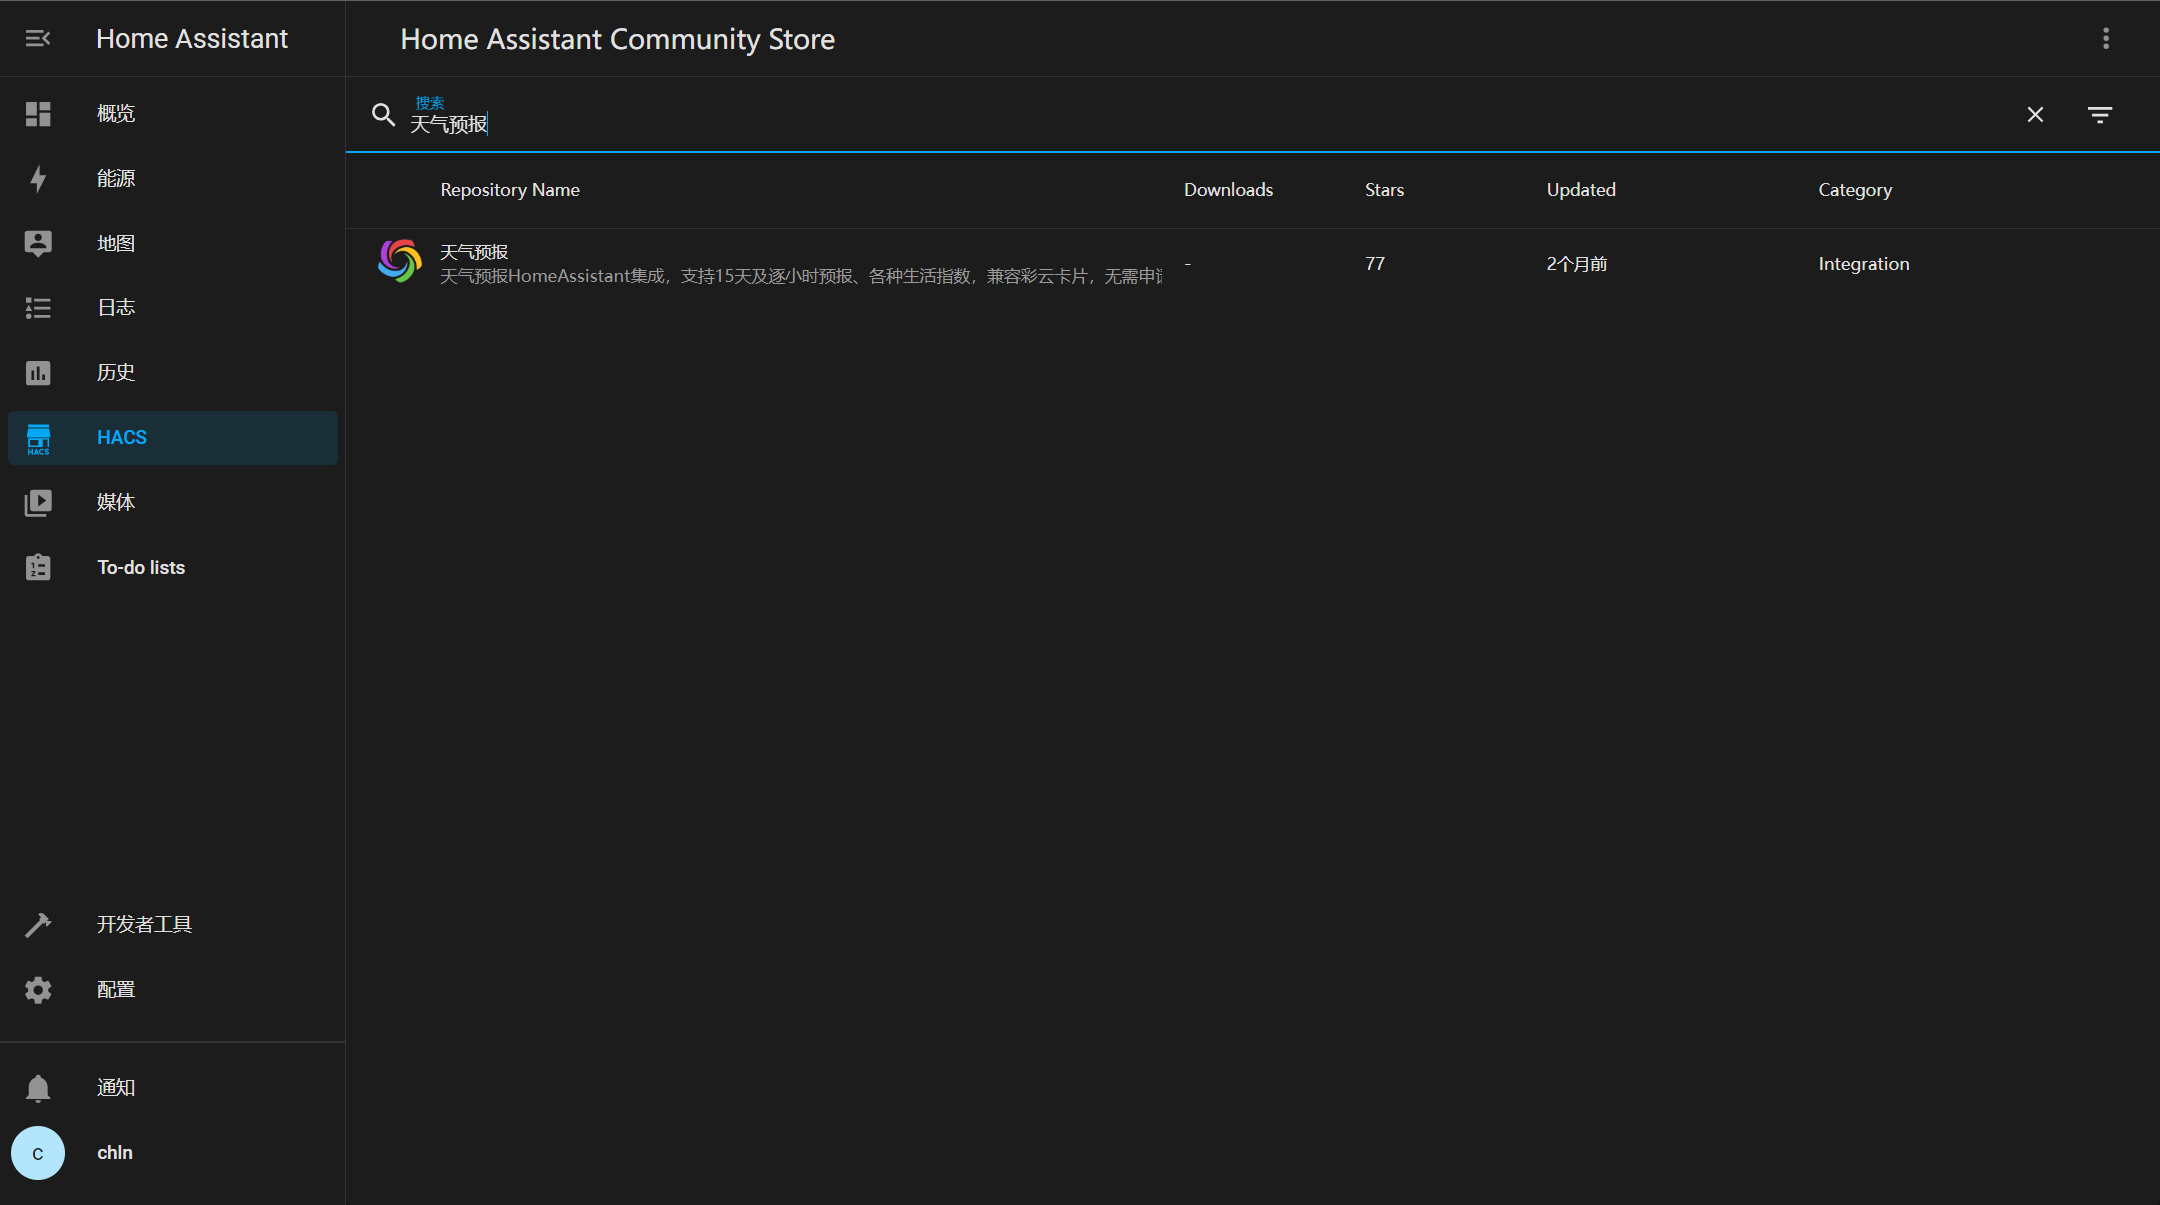This screenshot has width=2160, height=1205.
Task: Clear the search field with X
Action: point(2035,115)
